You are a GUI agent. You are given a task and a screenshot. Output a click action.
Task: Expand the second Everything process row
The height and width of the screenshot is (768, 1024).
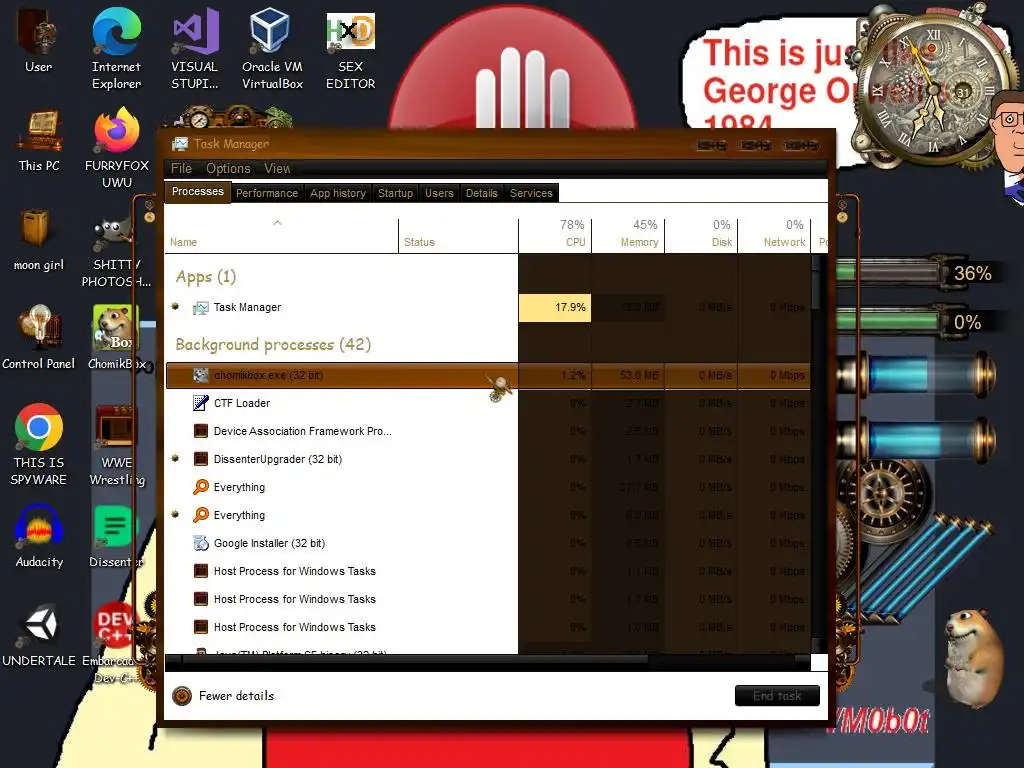175,515
